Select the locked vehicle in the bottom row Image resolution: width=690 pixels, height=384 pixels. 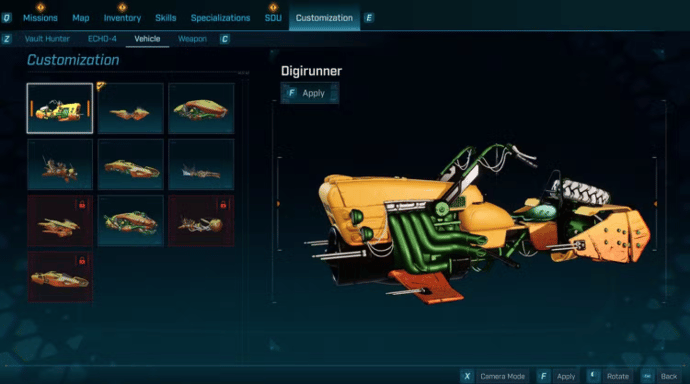coord(60,277)
